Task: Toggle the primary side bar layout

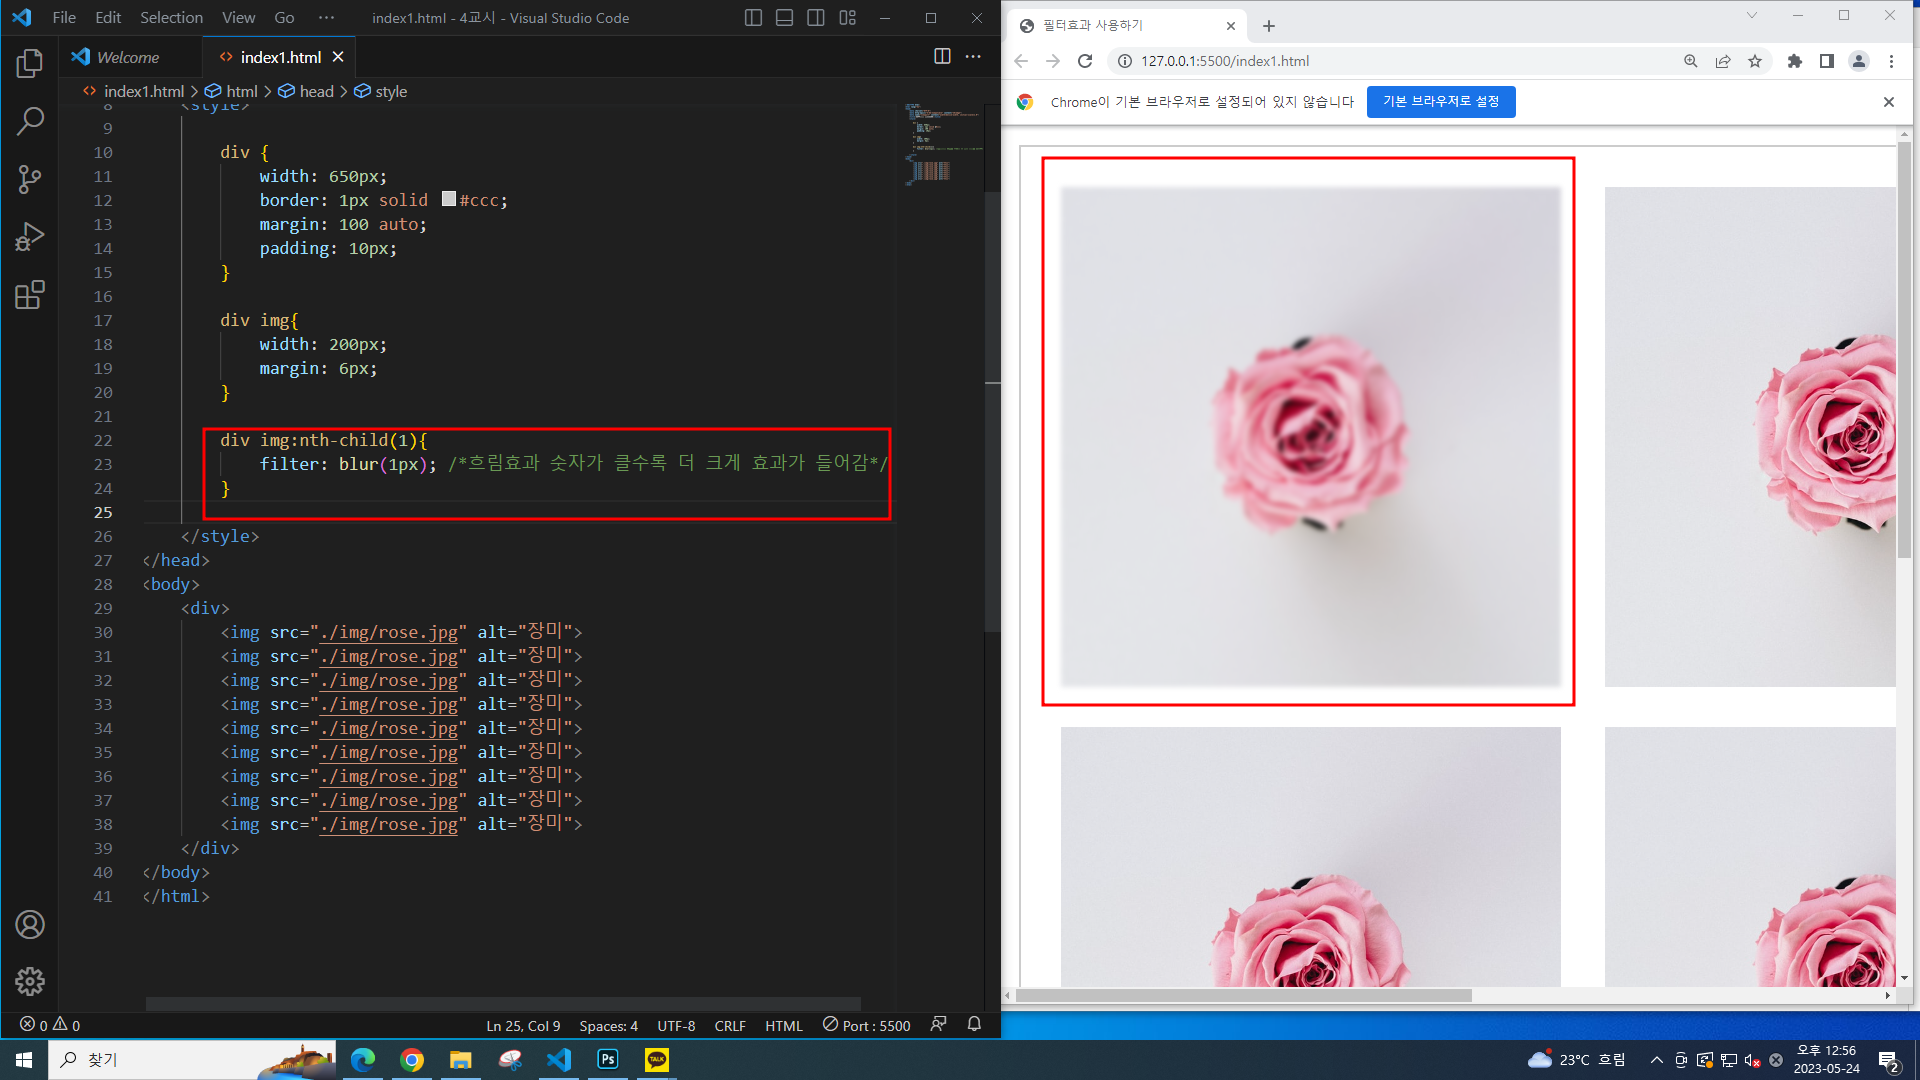Action: pos(753,17)
